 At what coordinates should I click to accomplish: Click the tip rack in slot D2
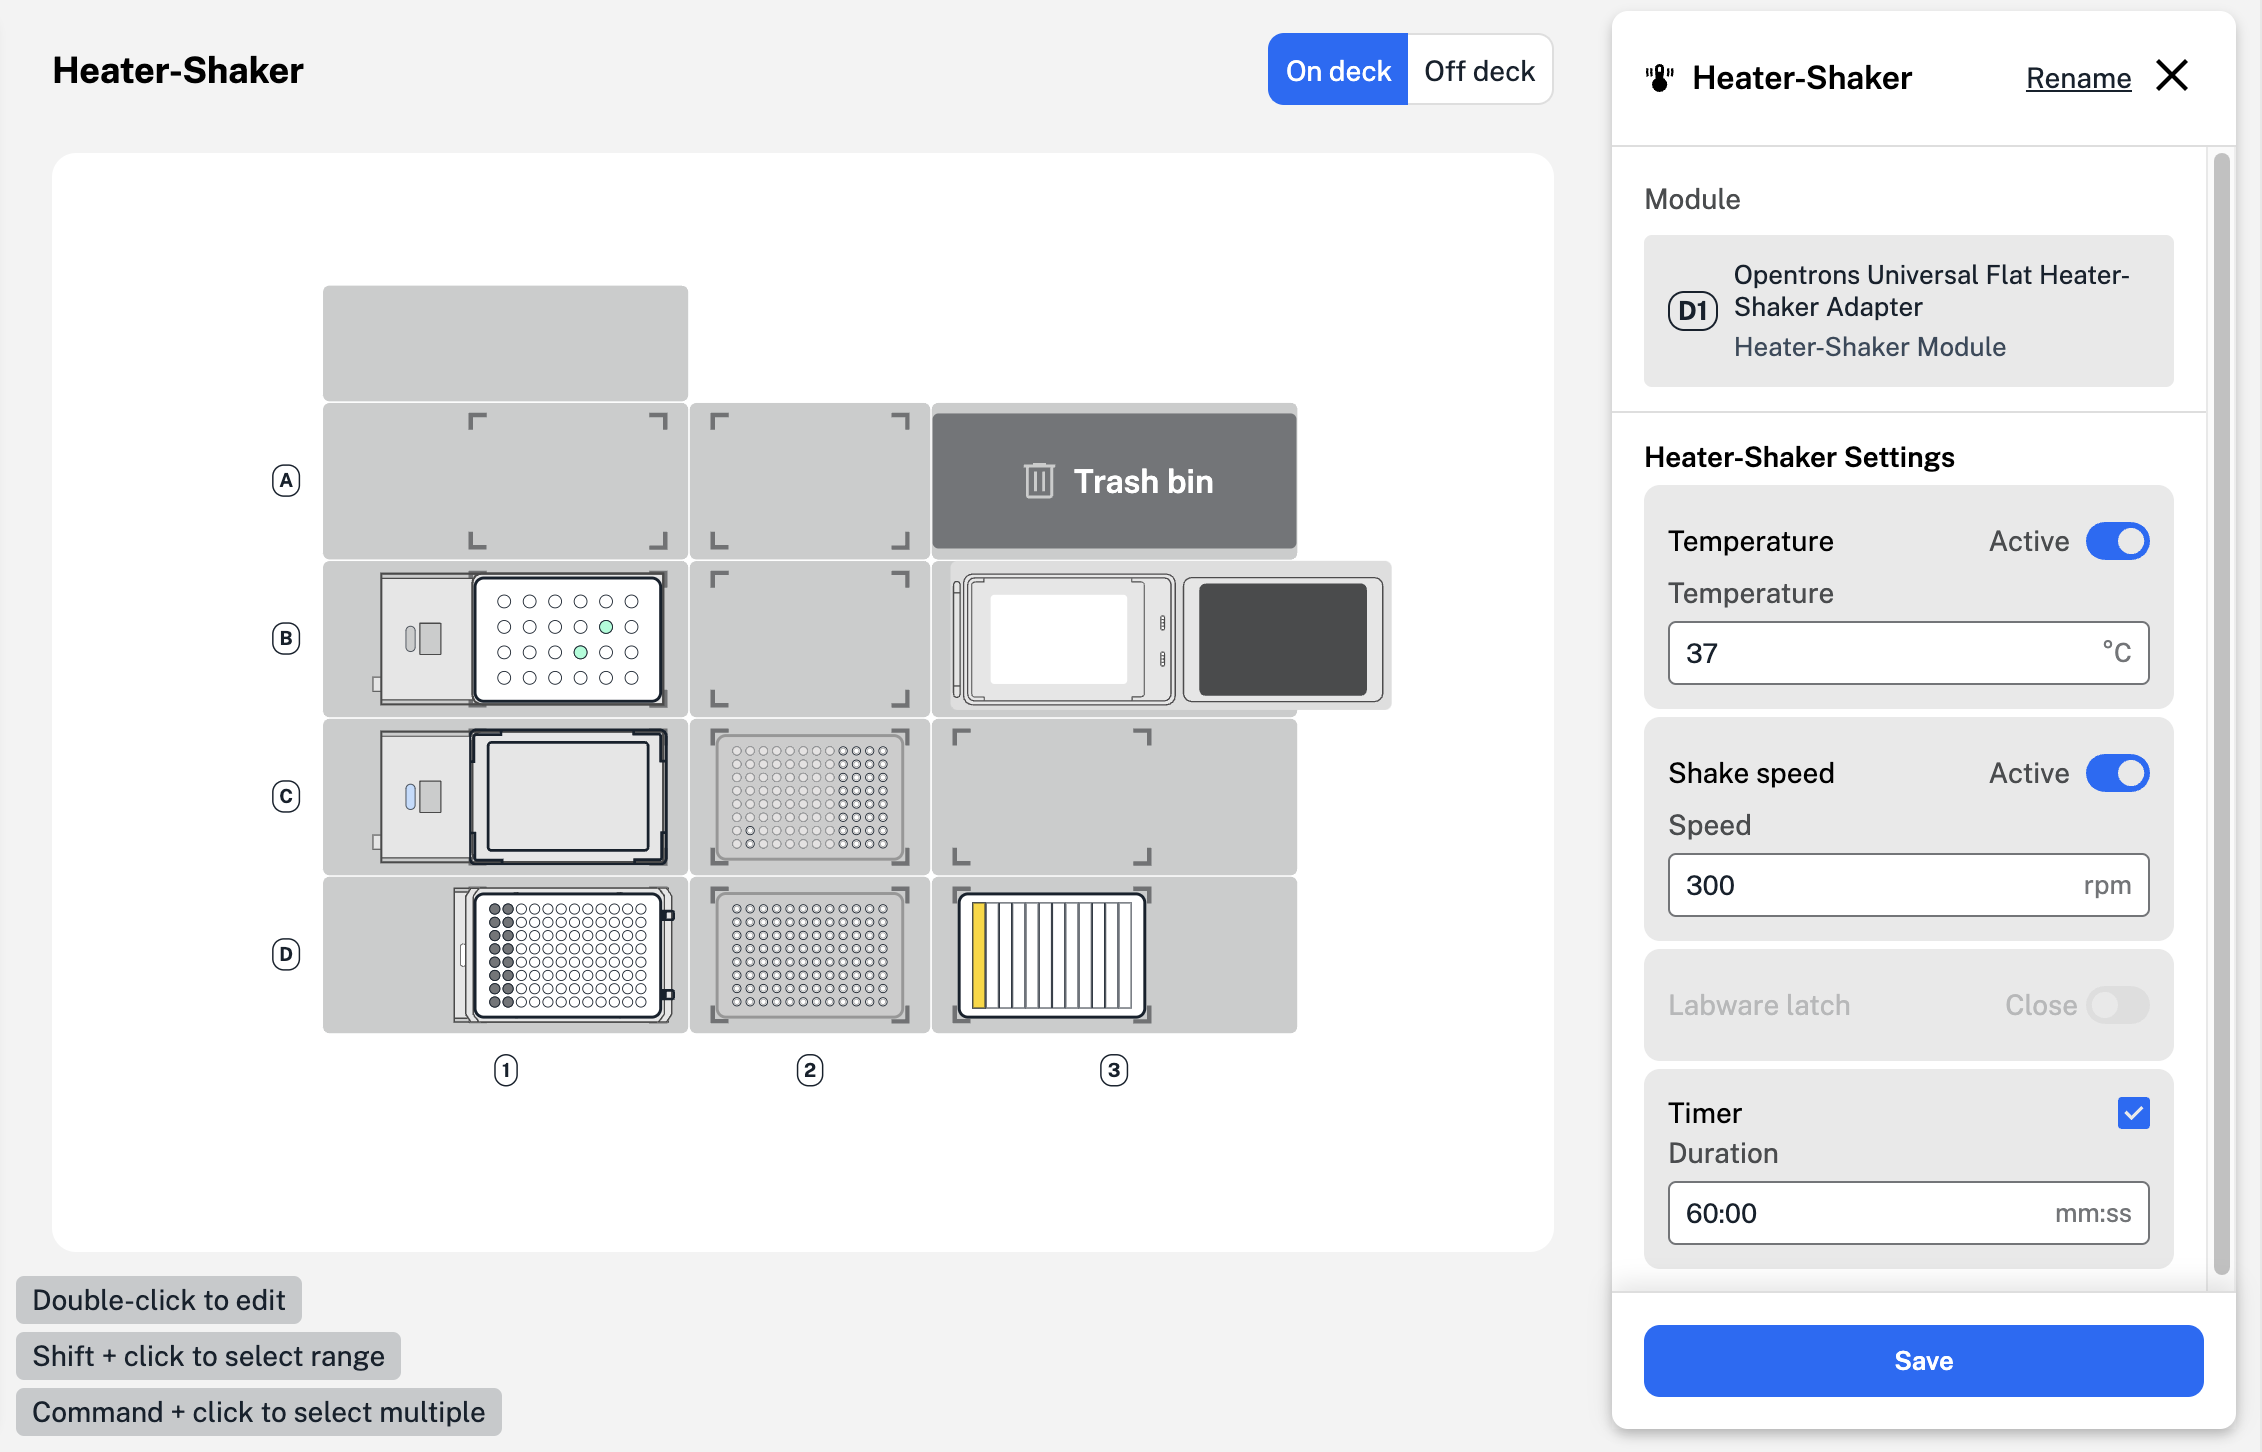(x=809, y=955)
